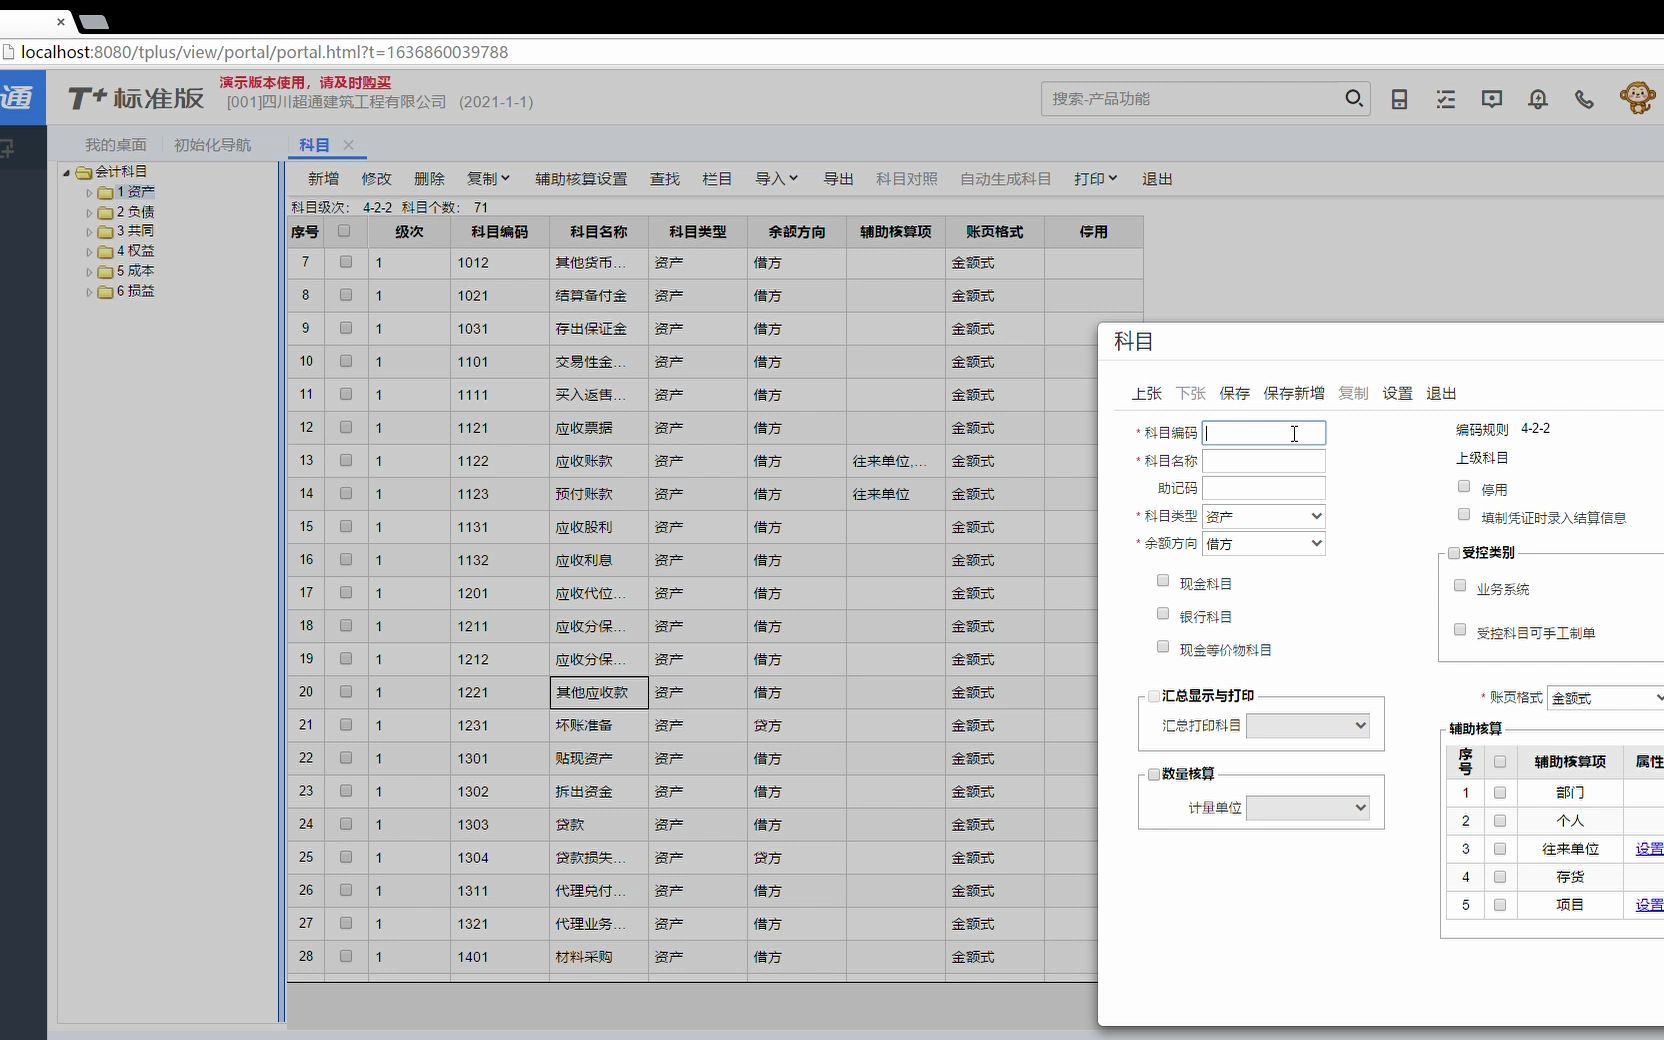Click the search magnifier icon
Image resolution: width=1664 pixels, height=1040 pixels.
1353,98
